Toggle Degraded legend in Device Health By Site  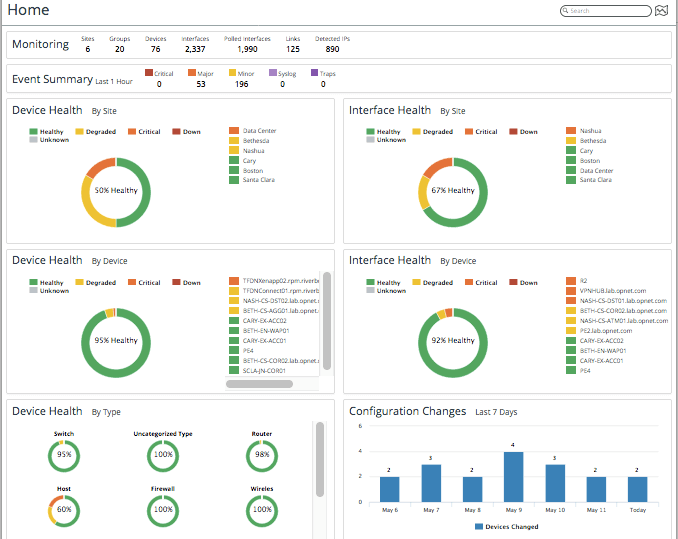[96, 132]
